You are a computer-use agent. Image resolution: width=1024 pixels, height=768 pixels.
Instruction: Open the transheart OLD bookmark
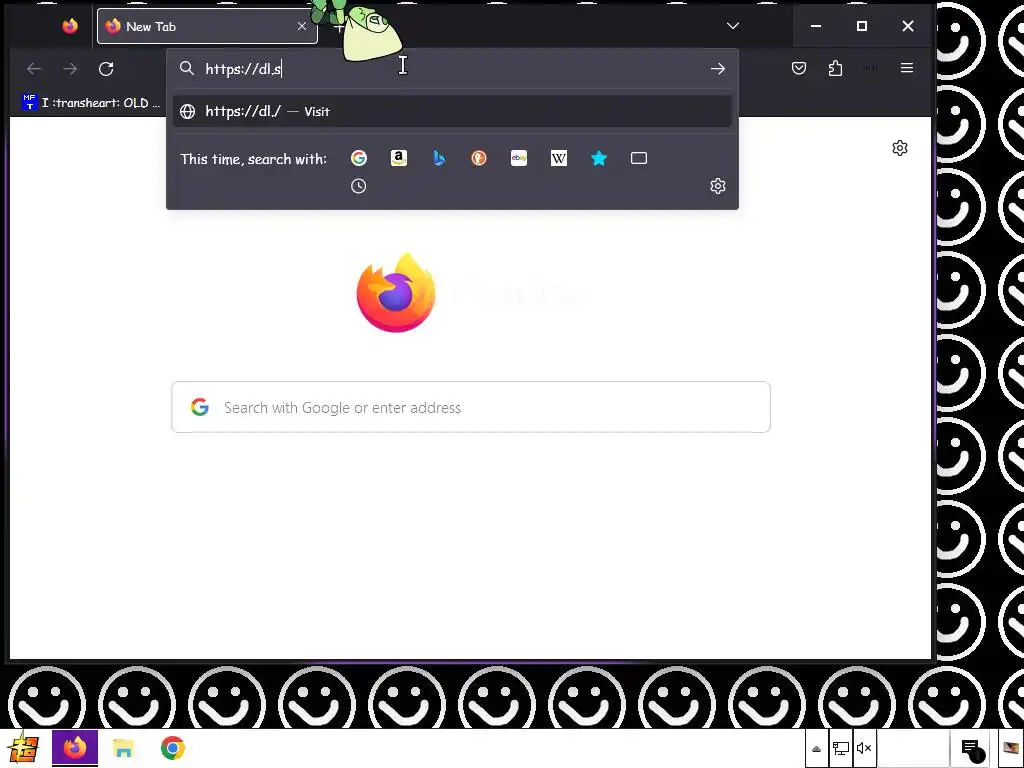pyautogui.click(x=91, y=103)
